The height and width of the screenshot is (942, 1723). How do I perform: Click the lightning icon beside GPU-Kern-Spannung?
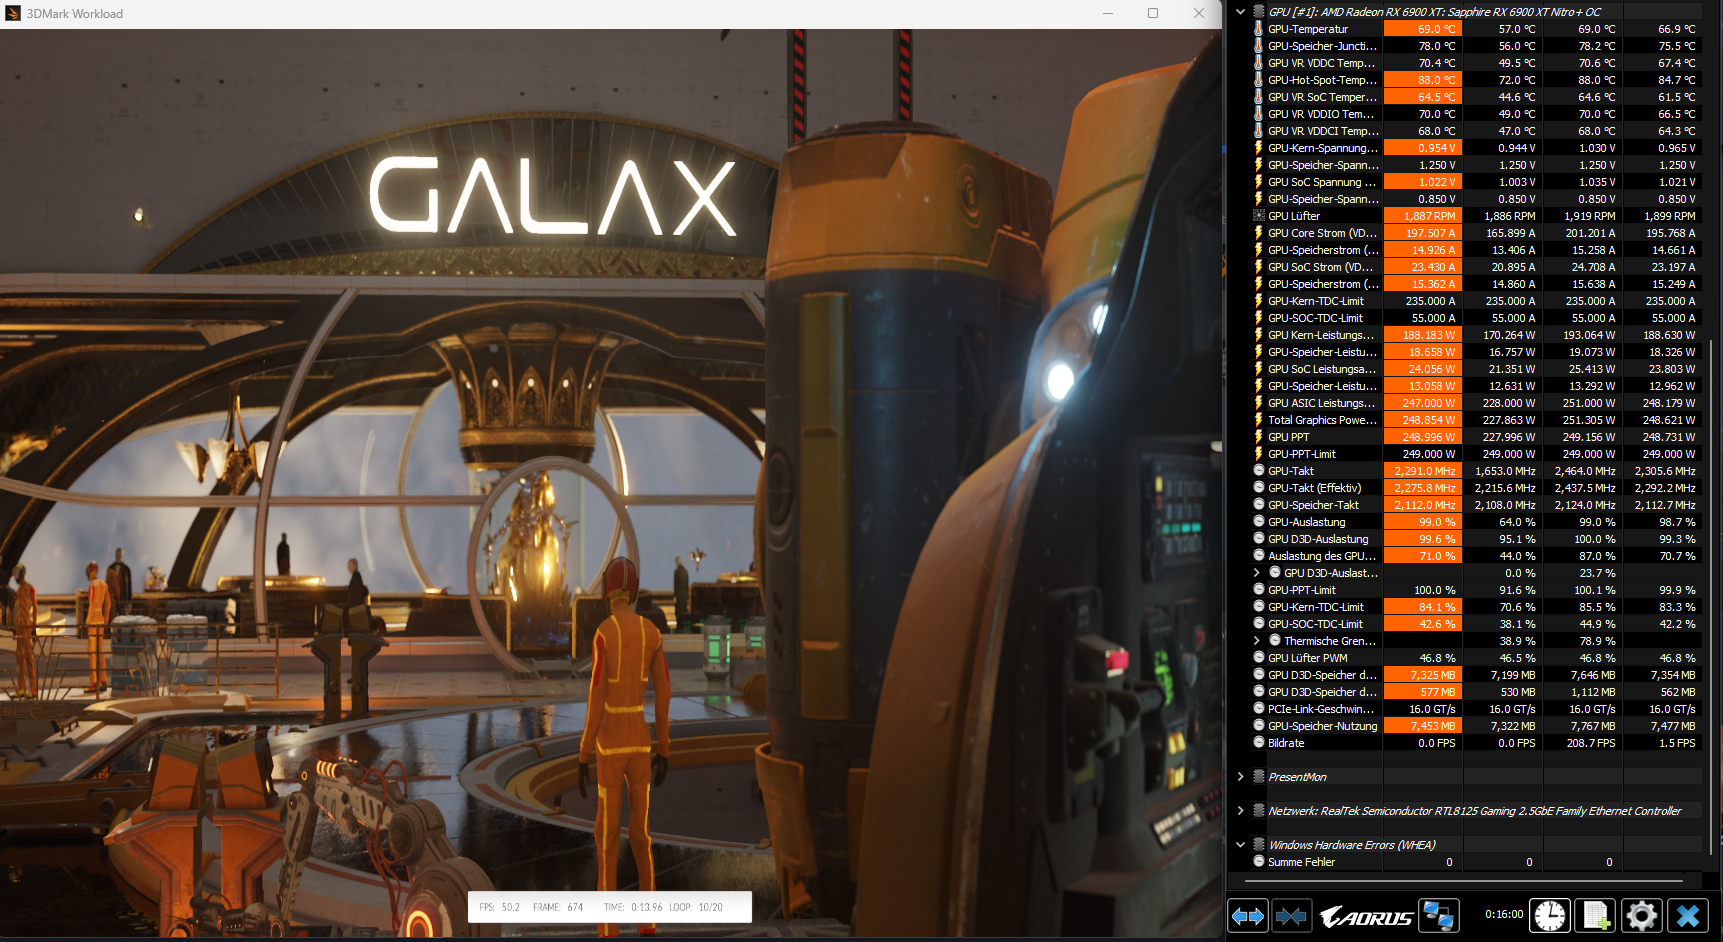coord(1258,148)
